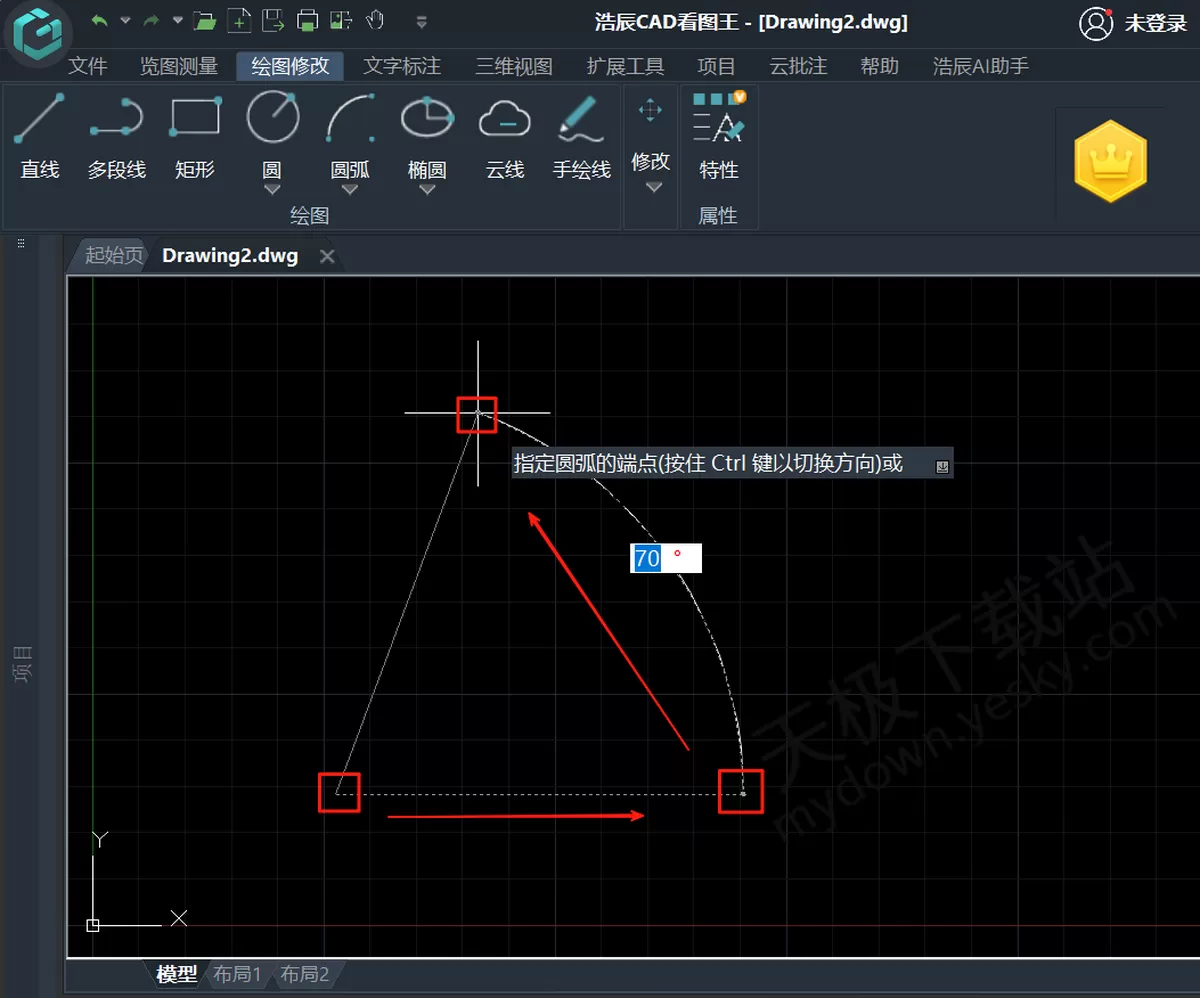Switch to the 云批注 ribbon tab
Image resolution: width=1200 pixels, height=998 pixels.
(798, 66)
